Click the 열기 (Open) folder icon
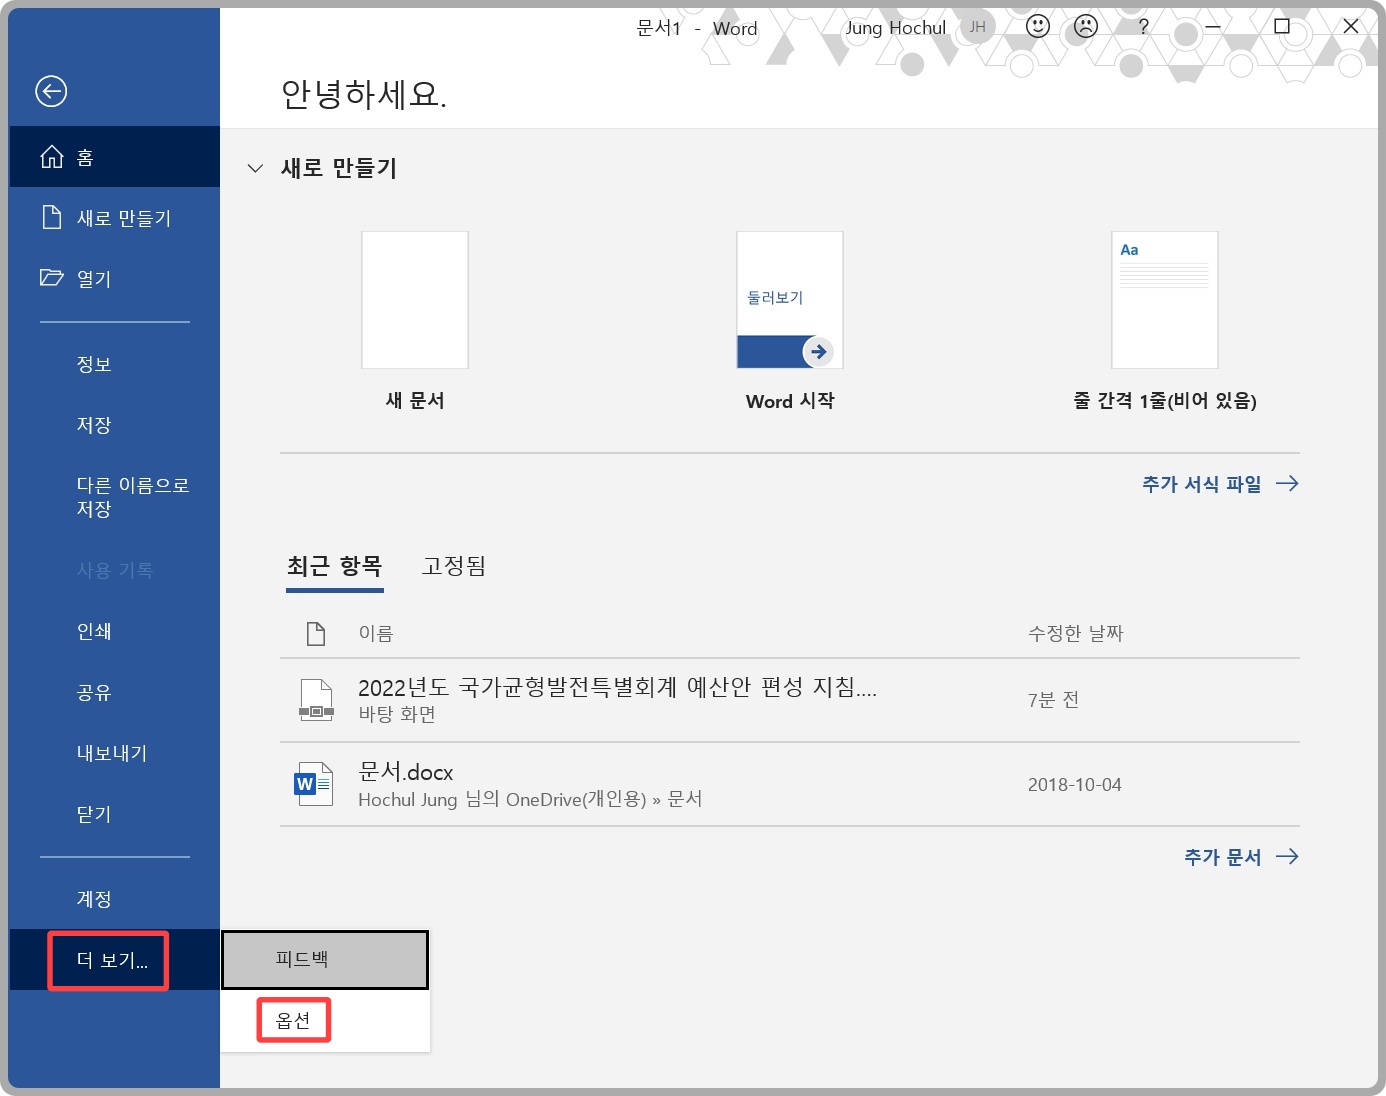 coord(52,279)
